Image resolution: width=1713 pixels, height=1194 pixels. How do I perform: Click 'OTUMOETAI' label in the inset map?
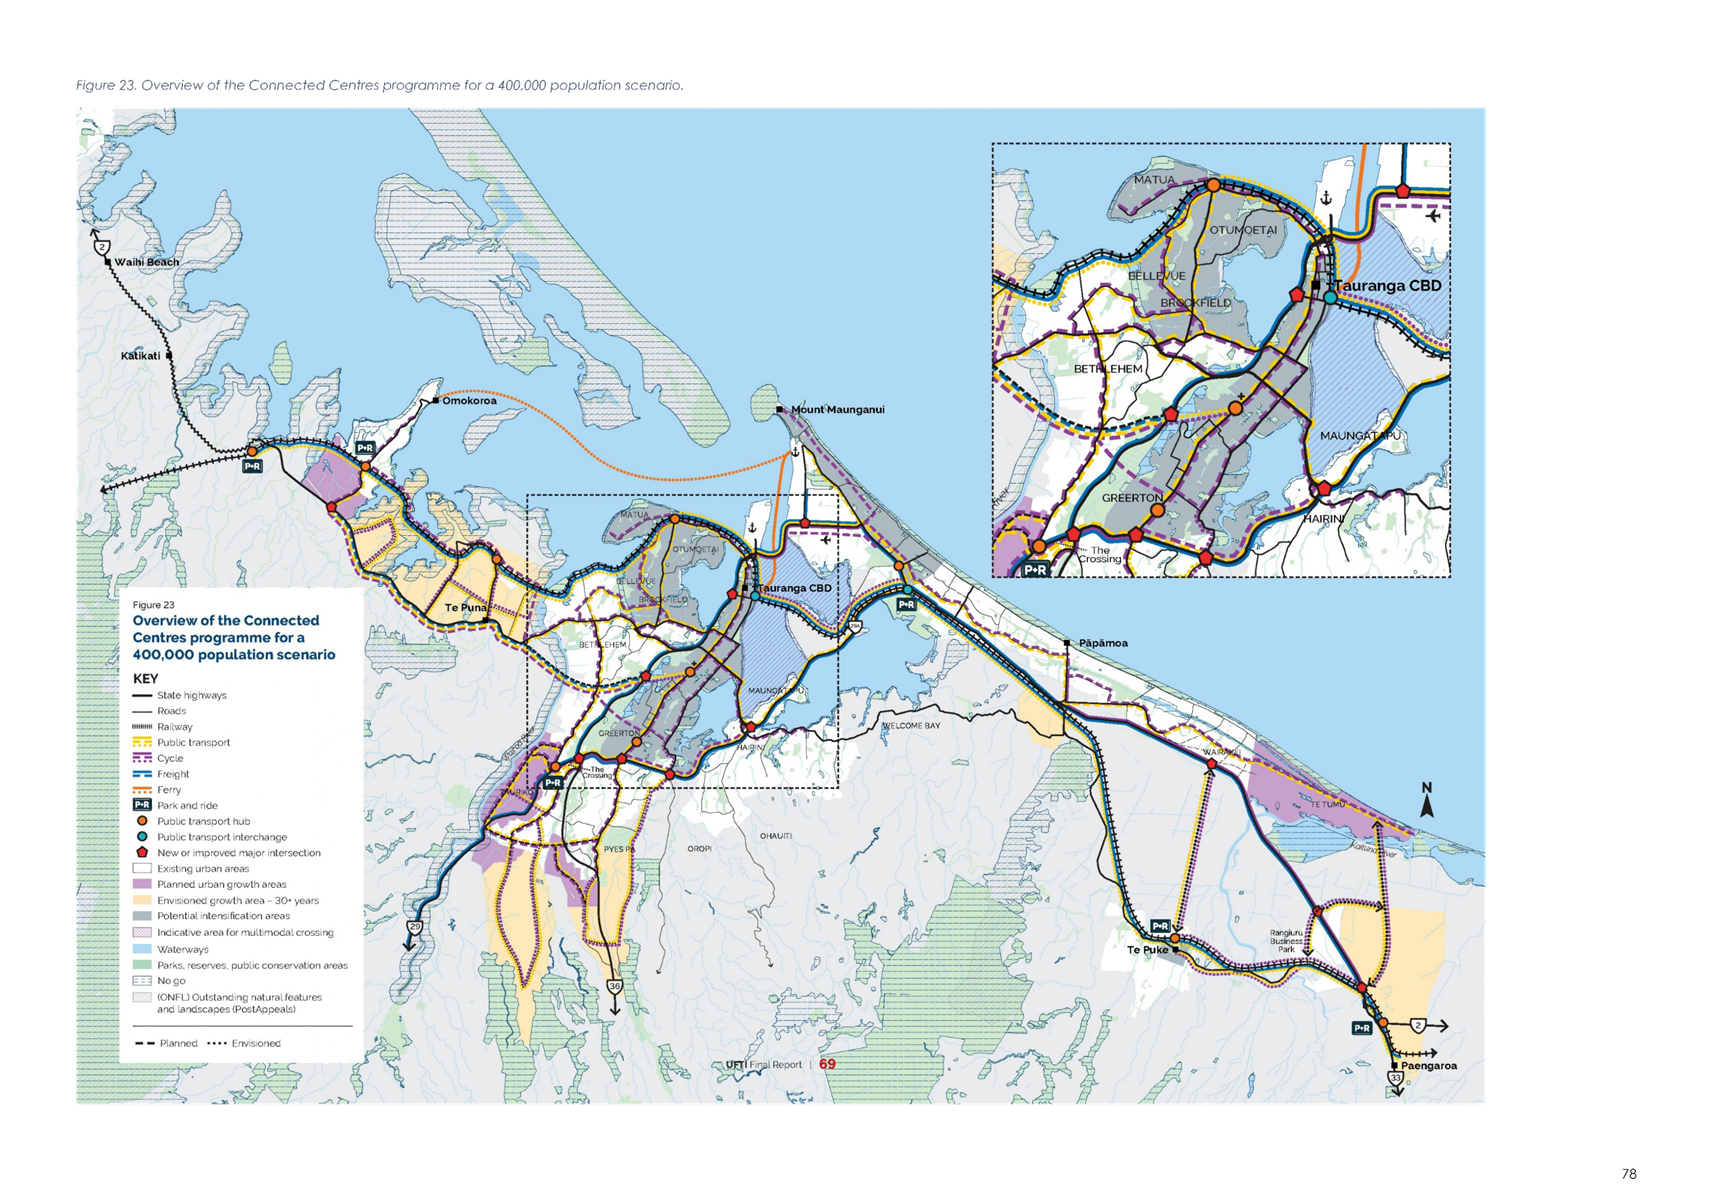pos(1243,229)
